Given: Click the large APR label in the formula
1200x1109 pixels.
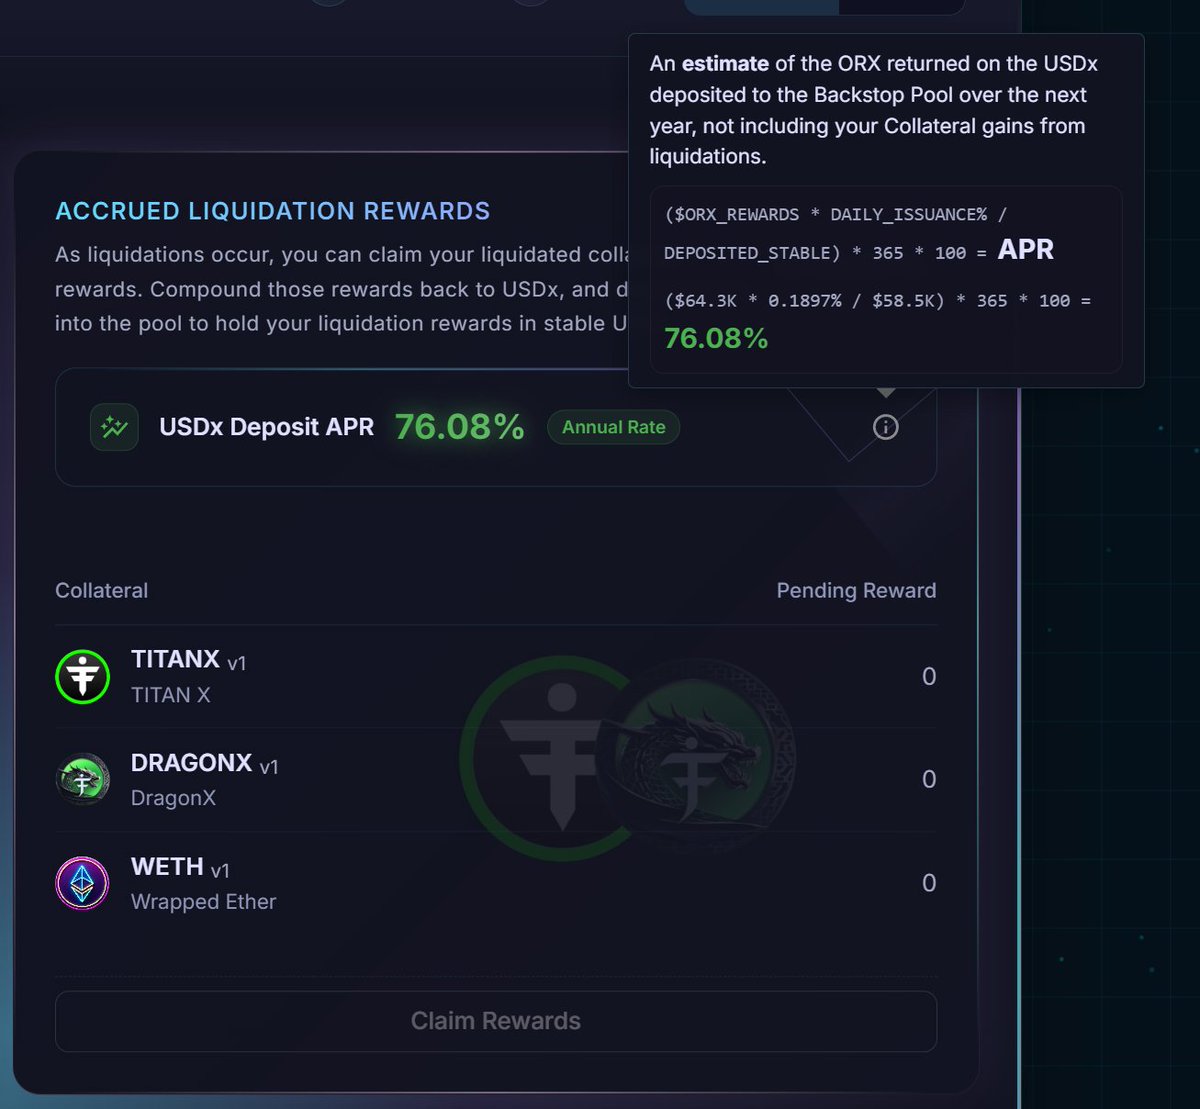Looking at the screenshot, I should click(1025, 250).
